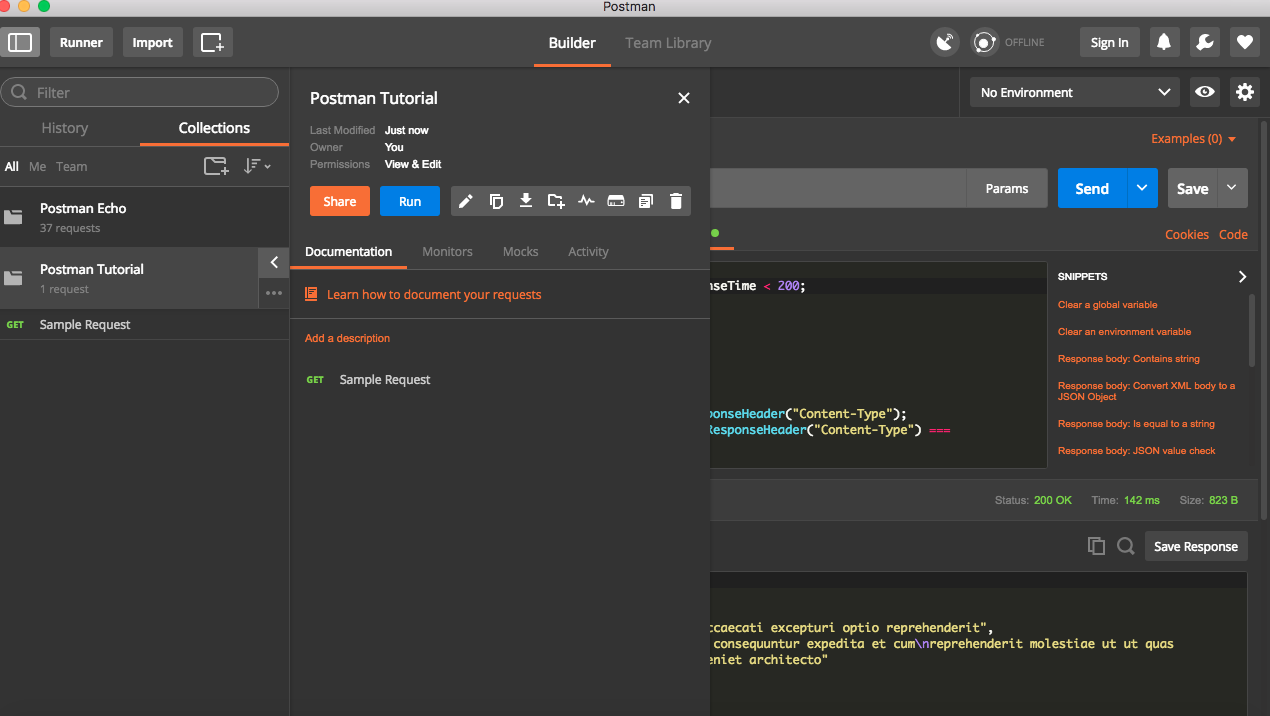
Task: Click Add a description link
Action: (x=347, y=338)
